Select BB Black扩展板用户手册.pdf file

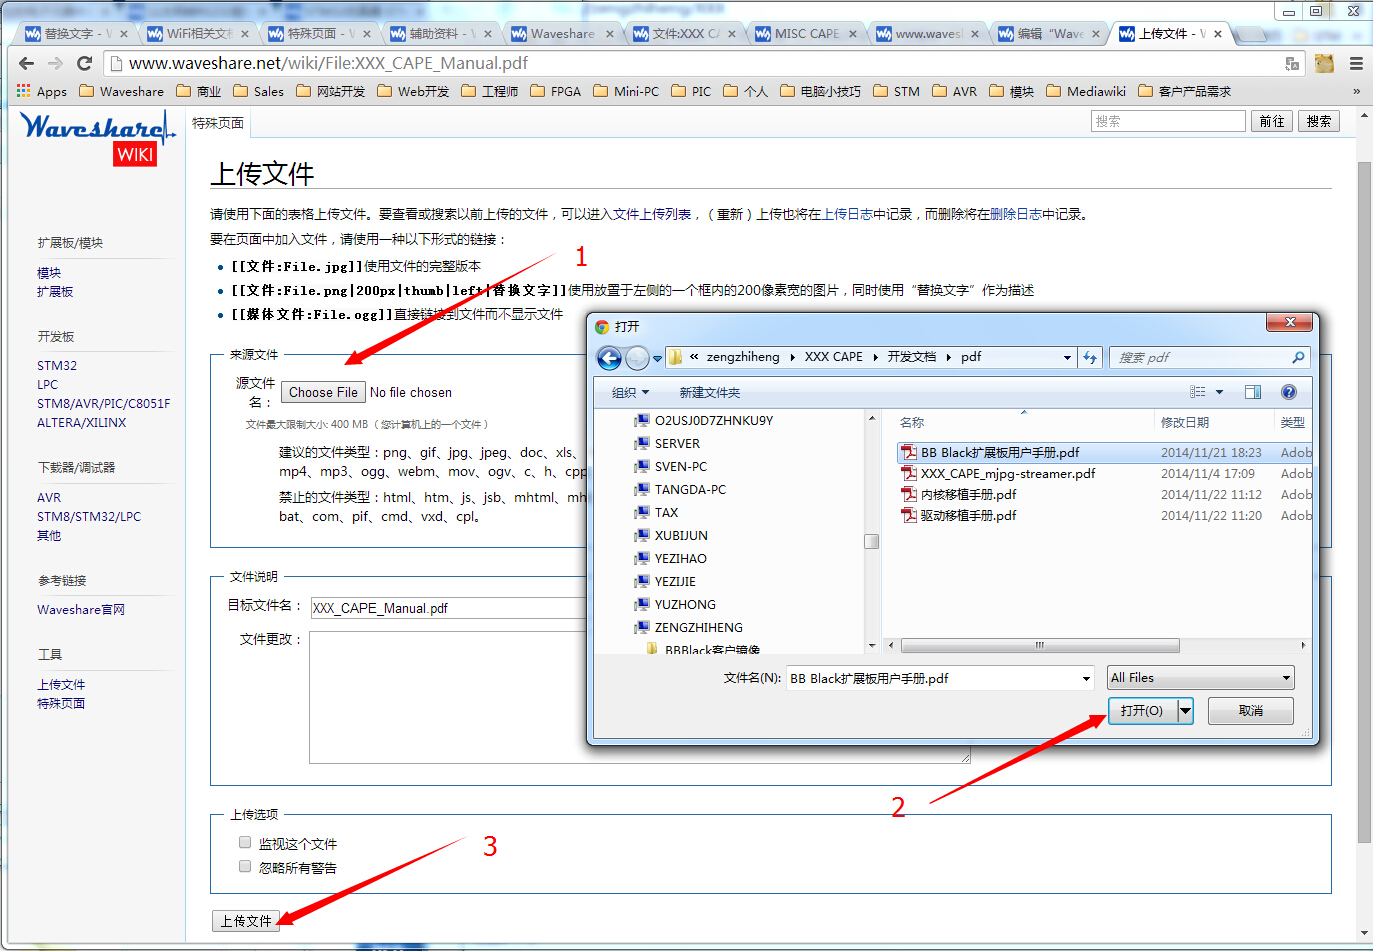pos(1000,452)
